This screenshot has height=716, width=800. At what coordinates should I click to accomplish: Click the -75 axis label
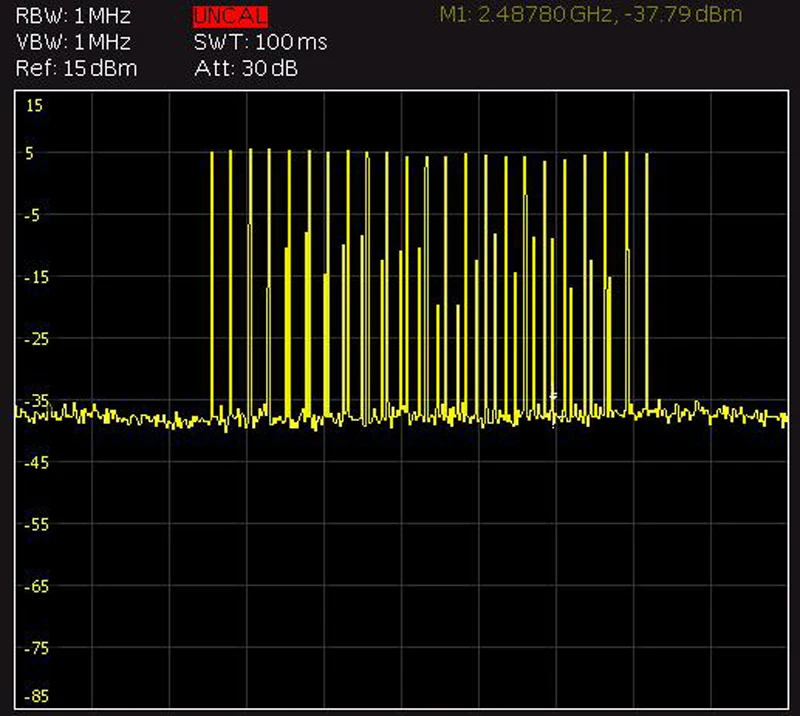[x=36, y=649]
